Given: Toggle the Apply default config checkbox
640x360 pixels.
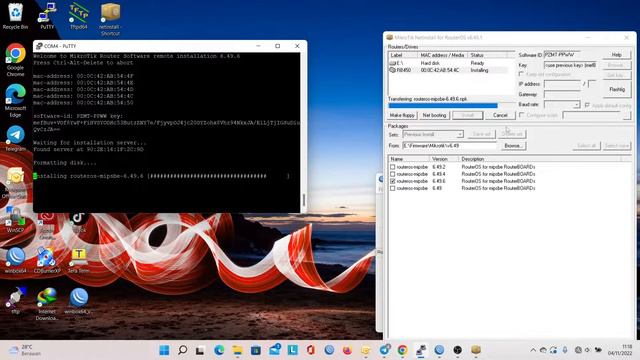Looking at the screenshot, I should [587, 105].
